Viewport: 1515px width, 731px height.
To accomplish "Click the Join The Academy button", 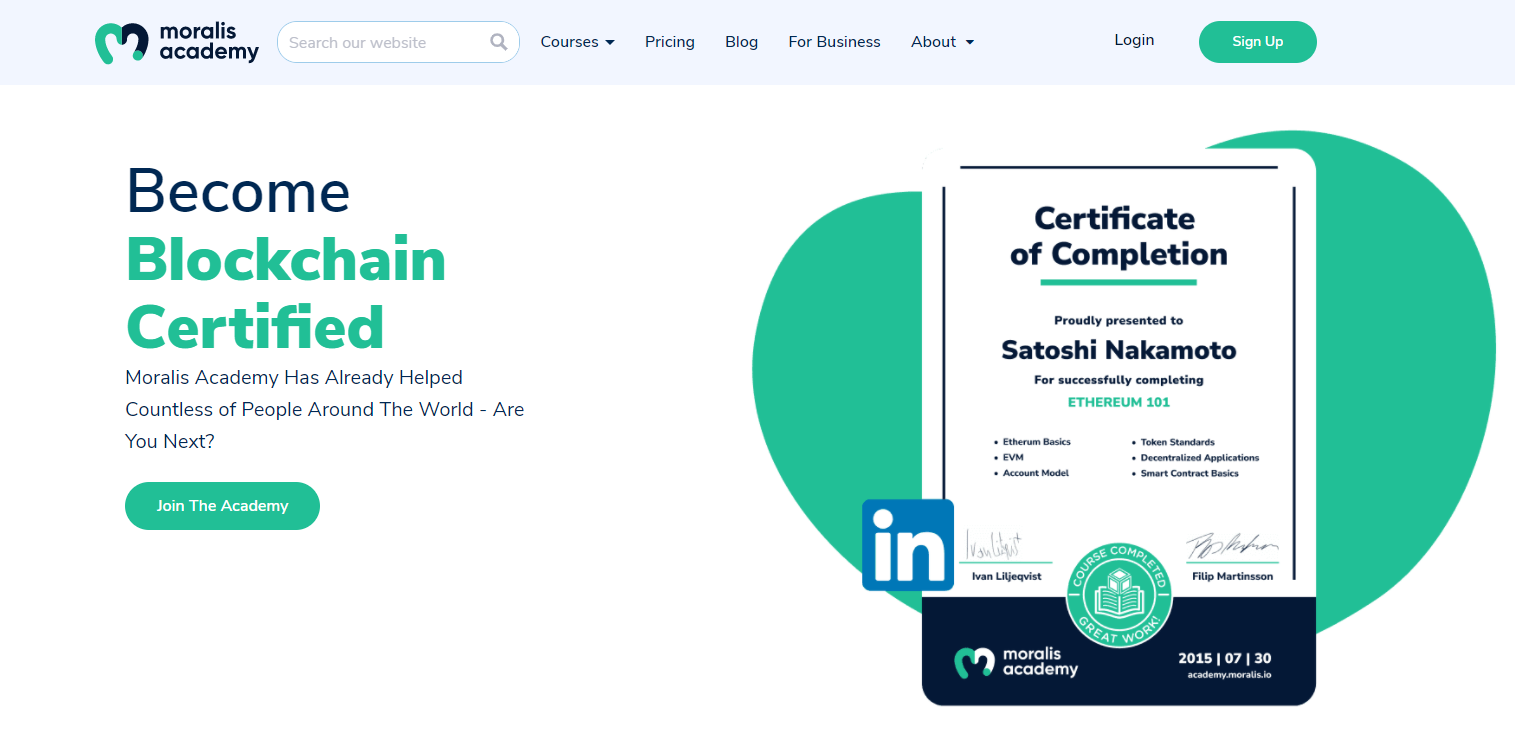I will 222,506.
